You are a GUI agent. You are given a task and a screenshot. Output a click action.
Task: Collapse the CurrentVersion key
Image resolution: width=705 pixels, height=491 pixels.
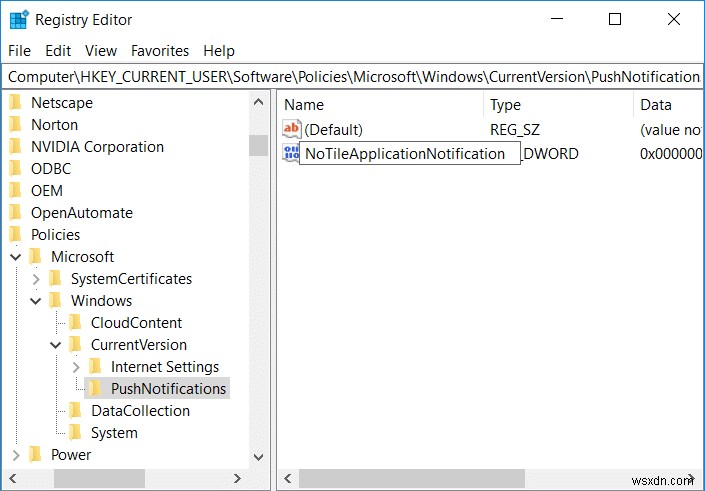[x=56, y=345]
